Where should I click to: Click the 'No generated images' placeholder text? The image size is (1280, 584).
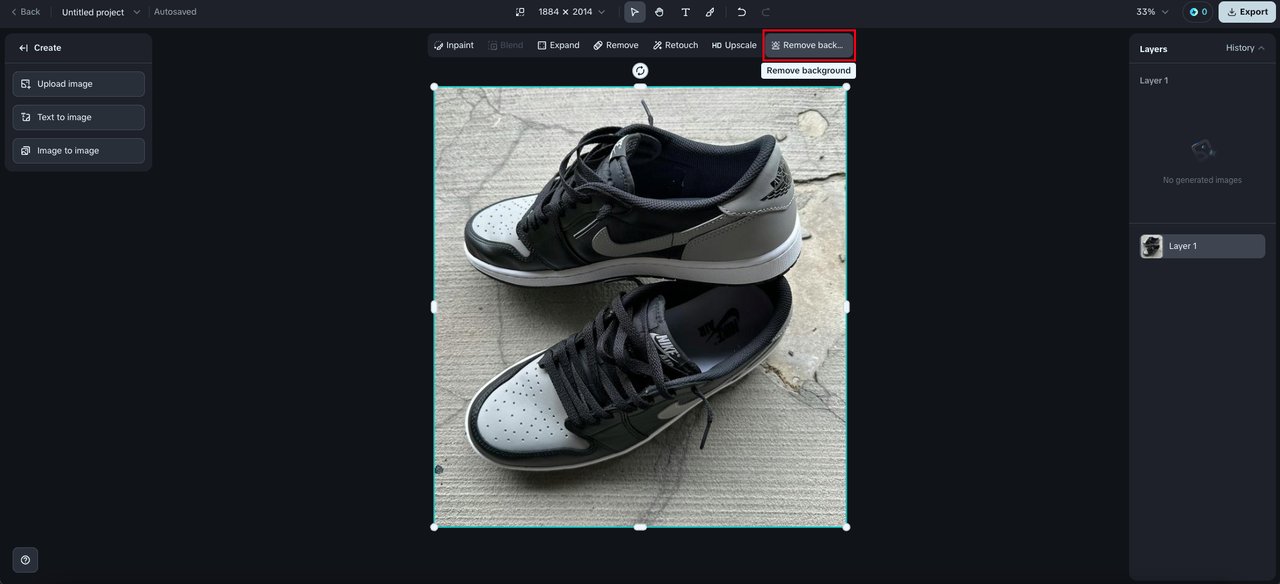click(1202, 180)
